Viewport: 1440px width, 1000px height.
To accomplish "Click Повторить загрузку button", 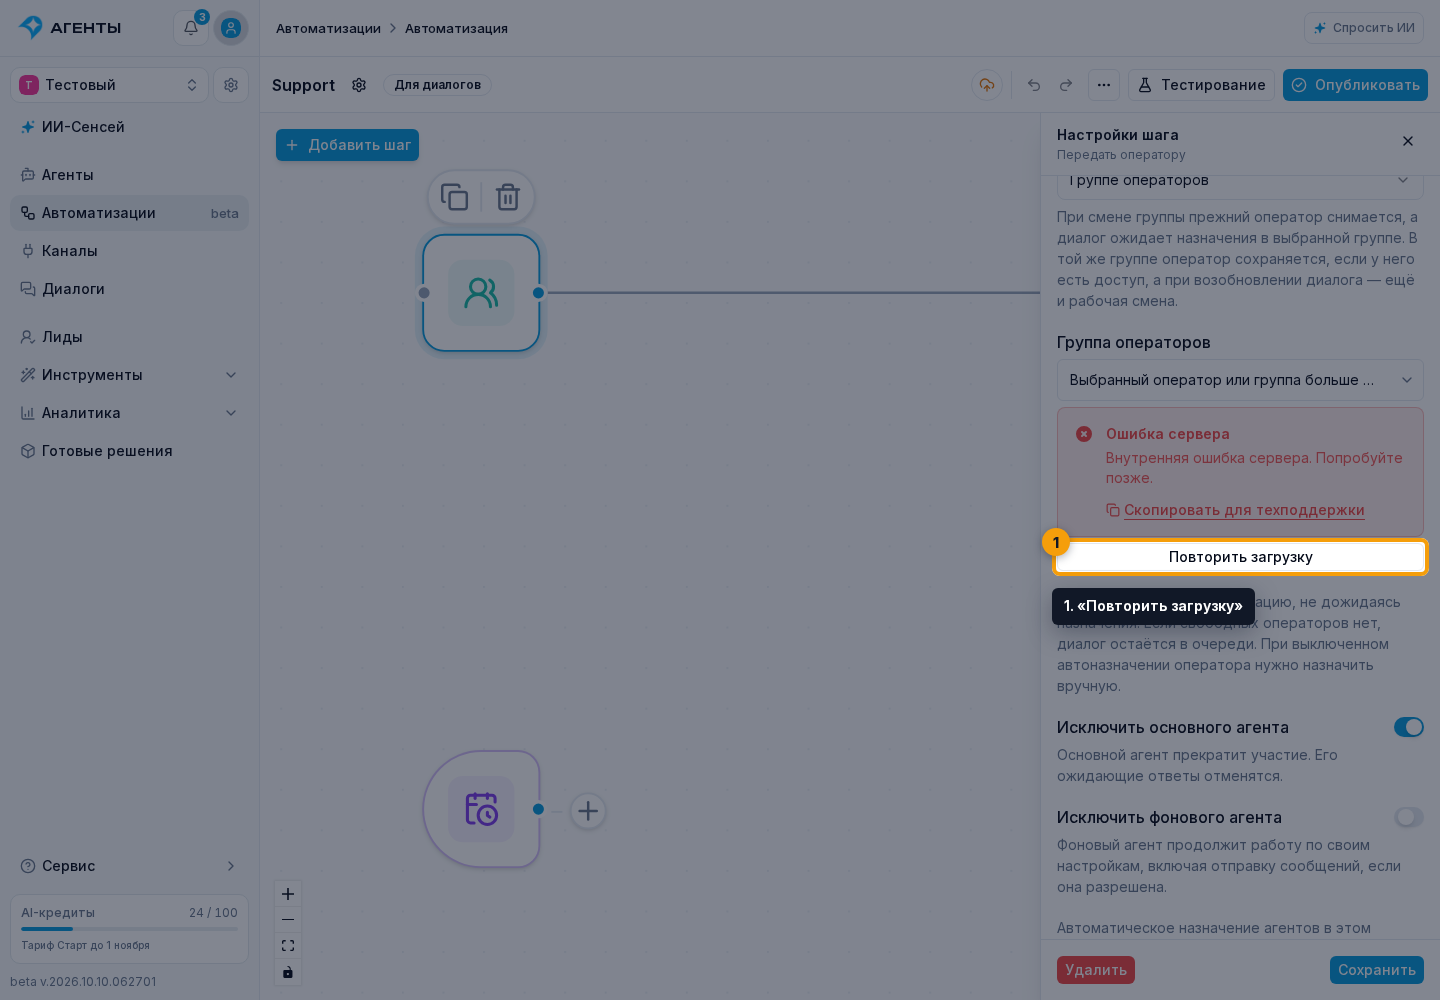I will 1240,557.
